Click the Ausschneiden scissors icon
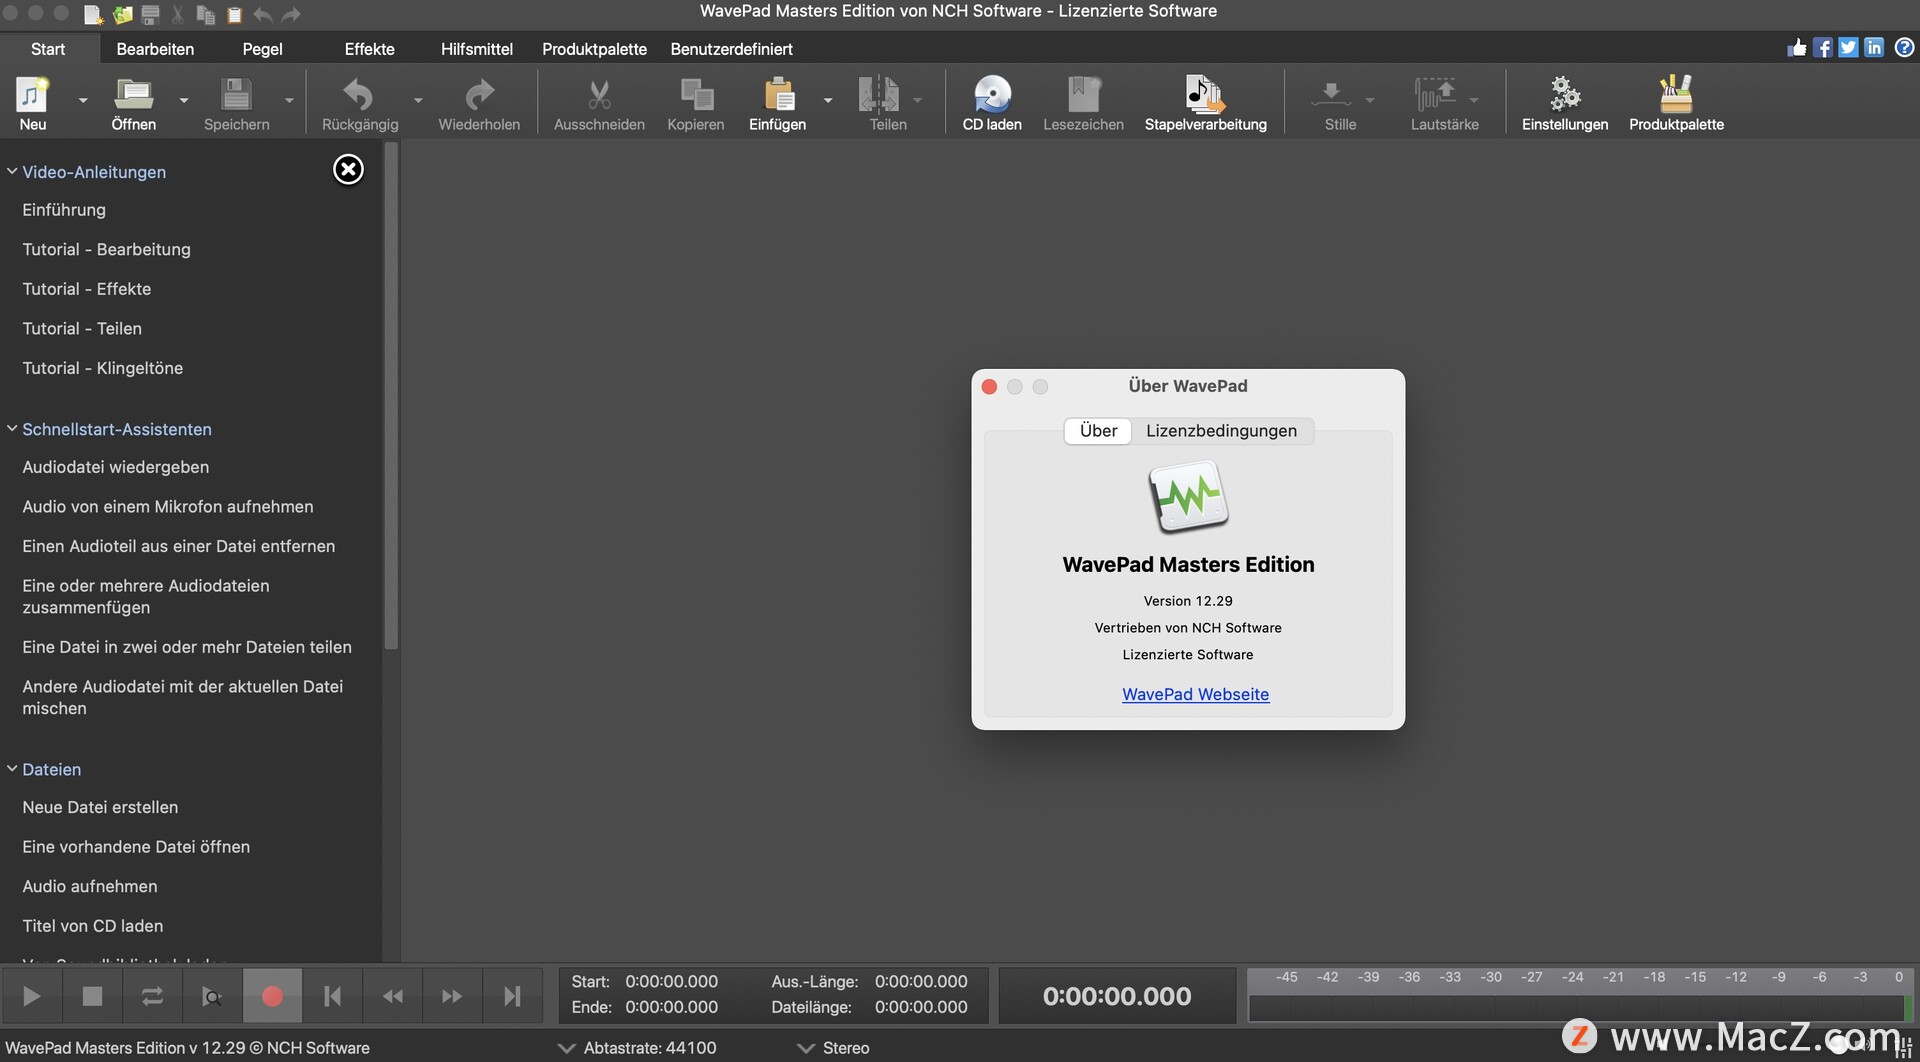The image size is (1920, 1062). pos(599,94)
